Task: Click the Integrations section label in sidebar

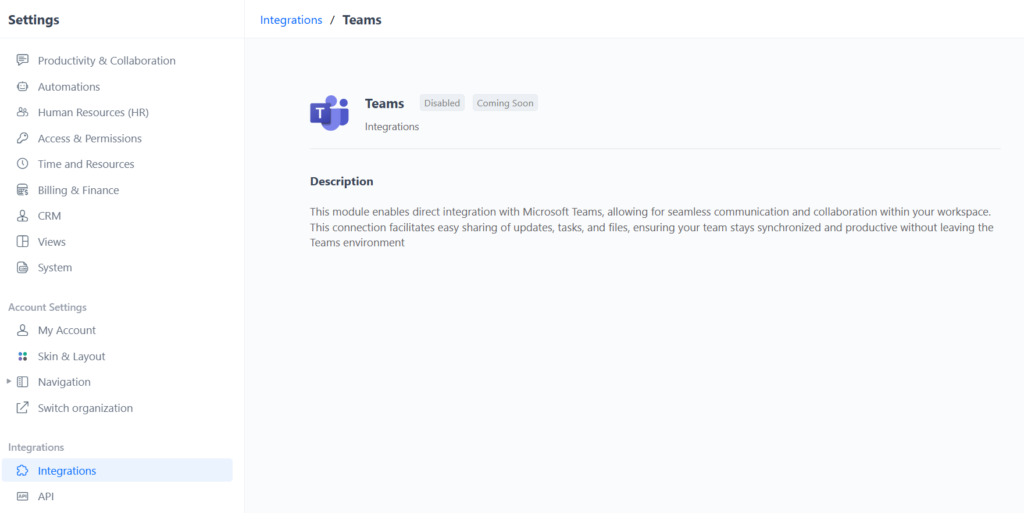Action: click(36, 447)
